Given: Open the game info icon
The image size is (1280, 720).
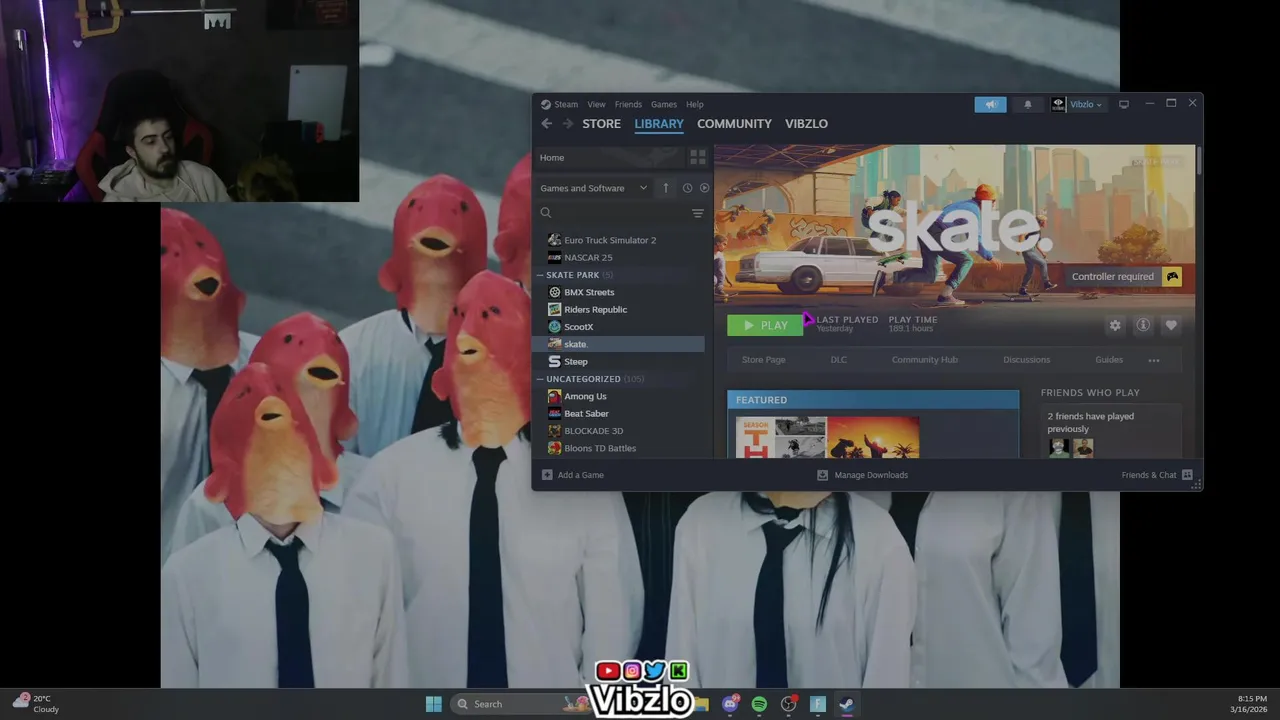Looking at the screenshot, I should (1143, 325).
